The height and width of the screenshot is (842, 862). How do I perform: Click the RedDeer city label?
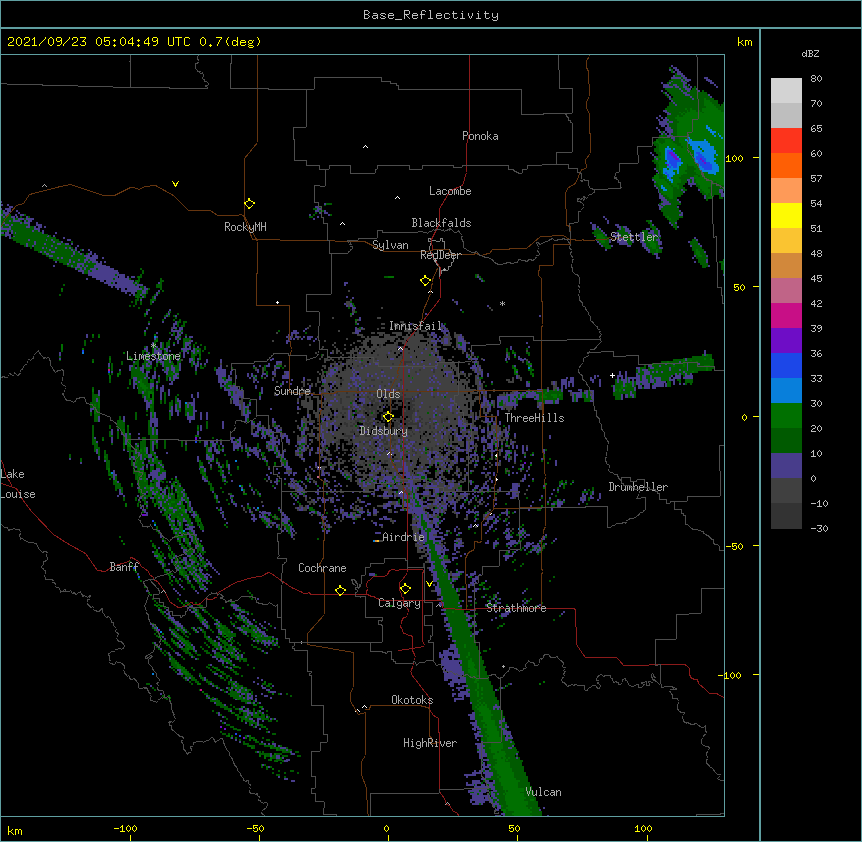[440, 255]
